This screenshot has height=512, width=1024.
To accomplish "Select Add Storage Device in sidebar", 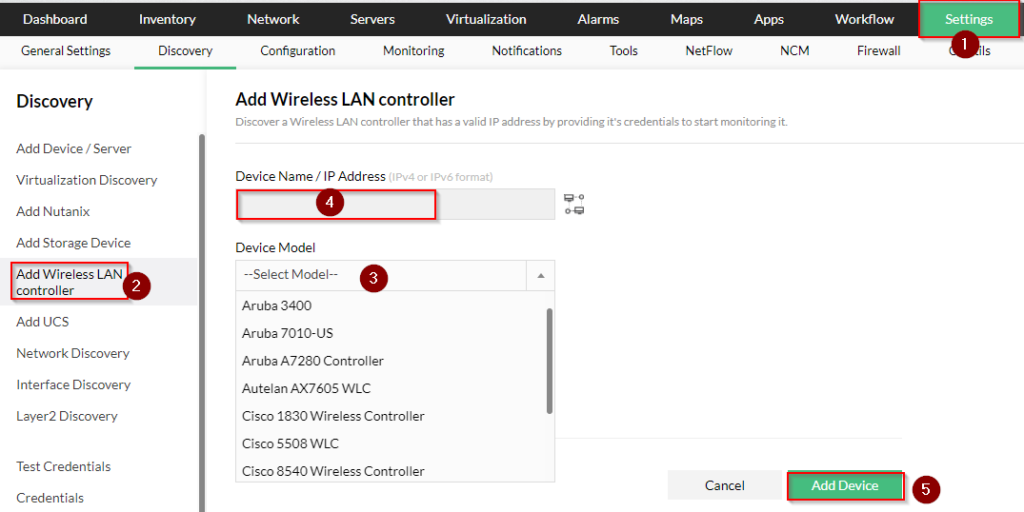I will [73, 243].
